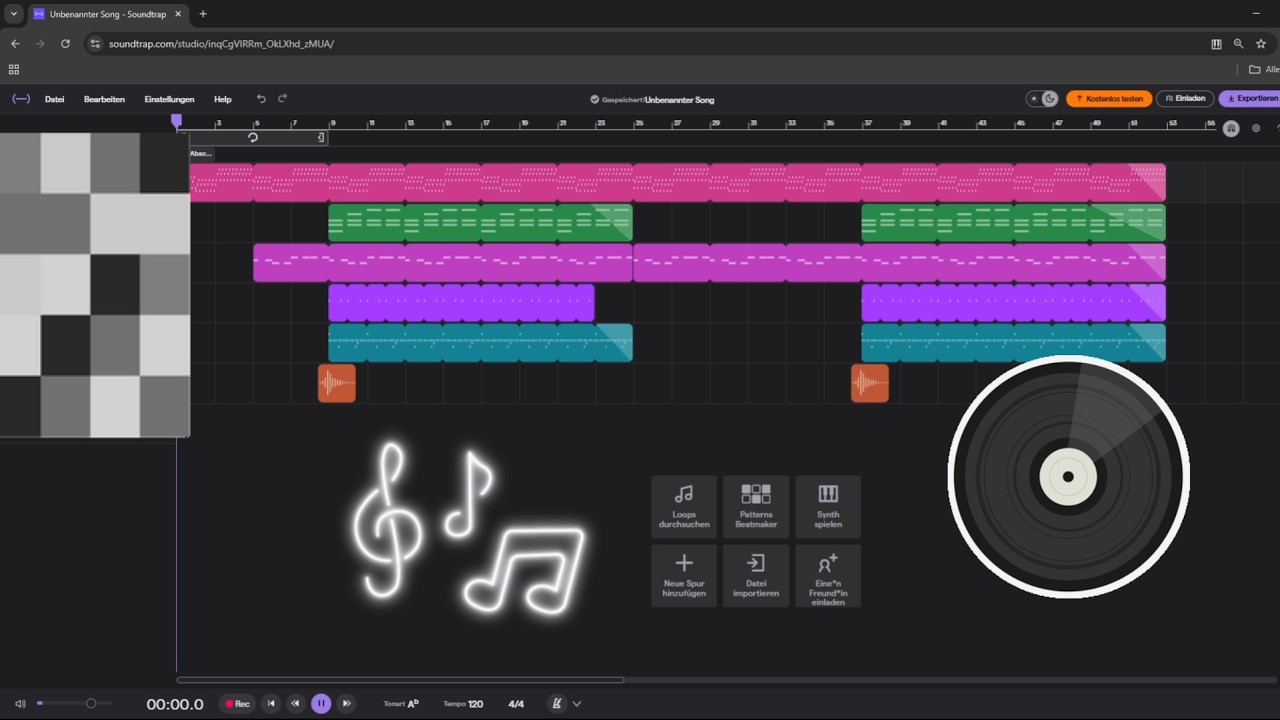Click the site info icon in address bar
The image size is (1280, 720).
[x=95, y=44]
